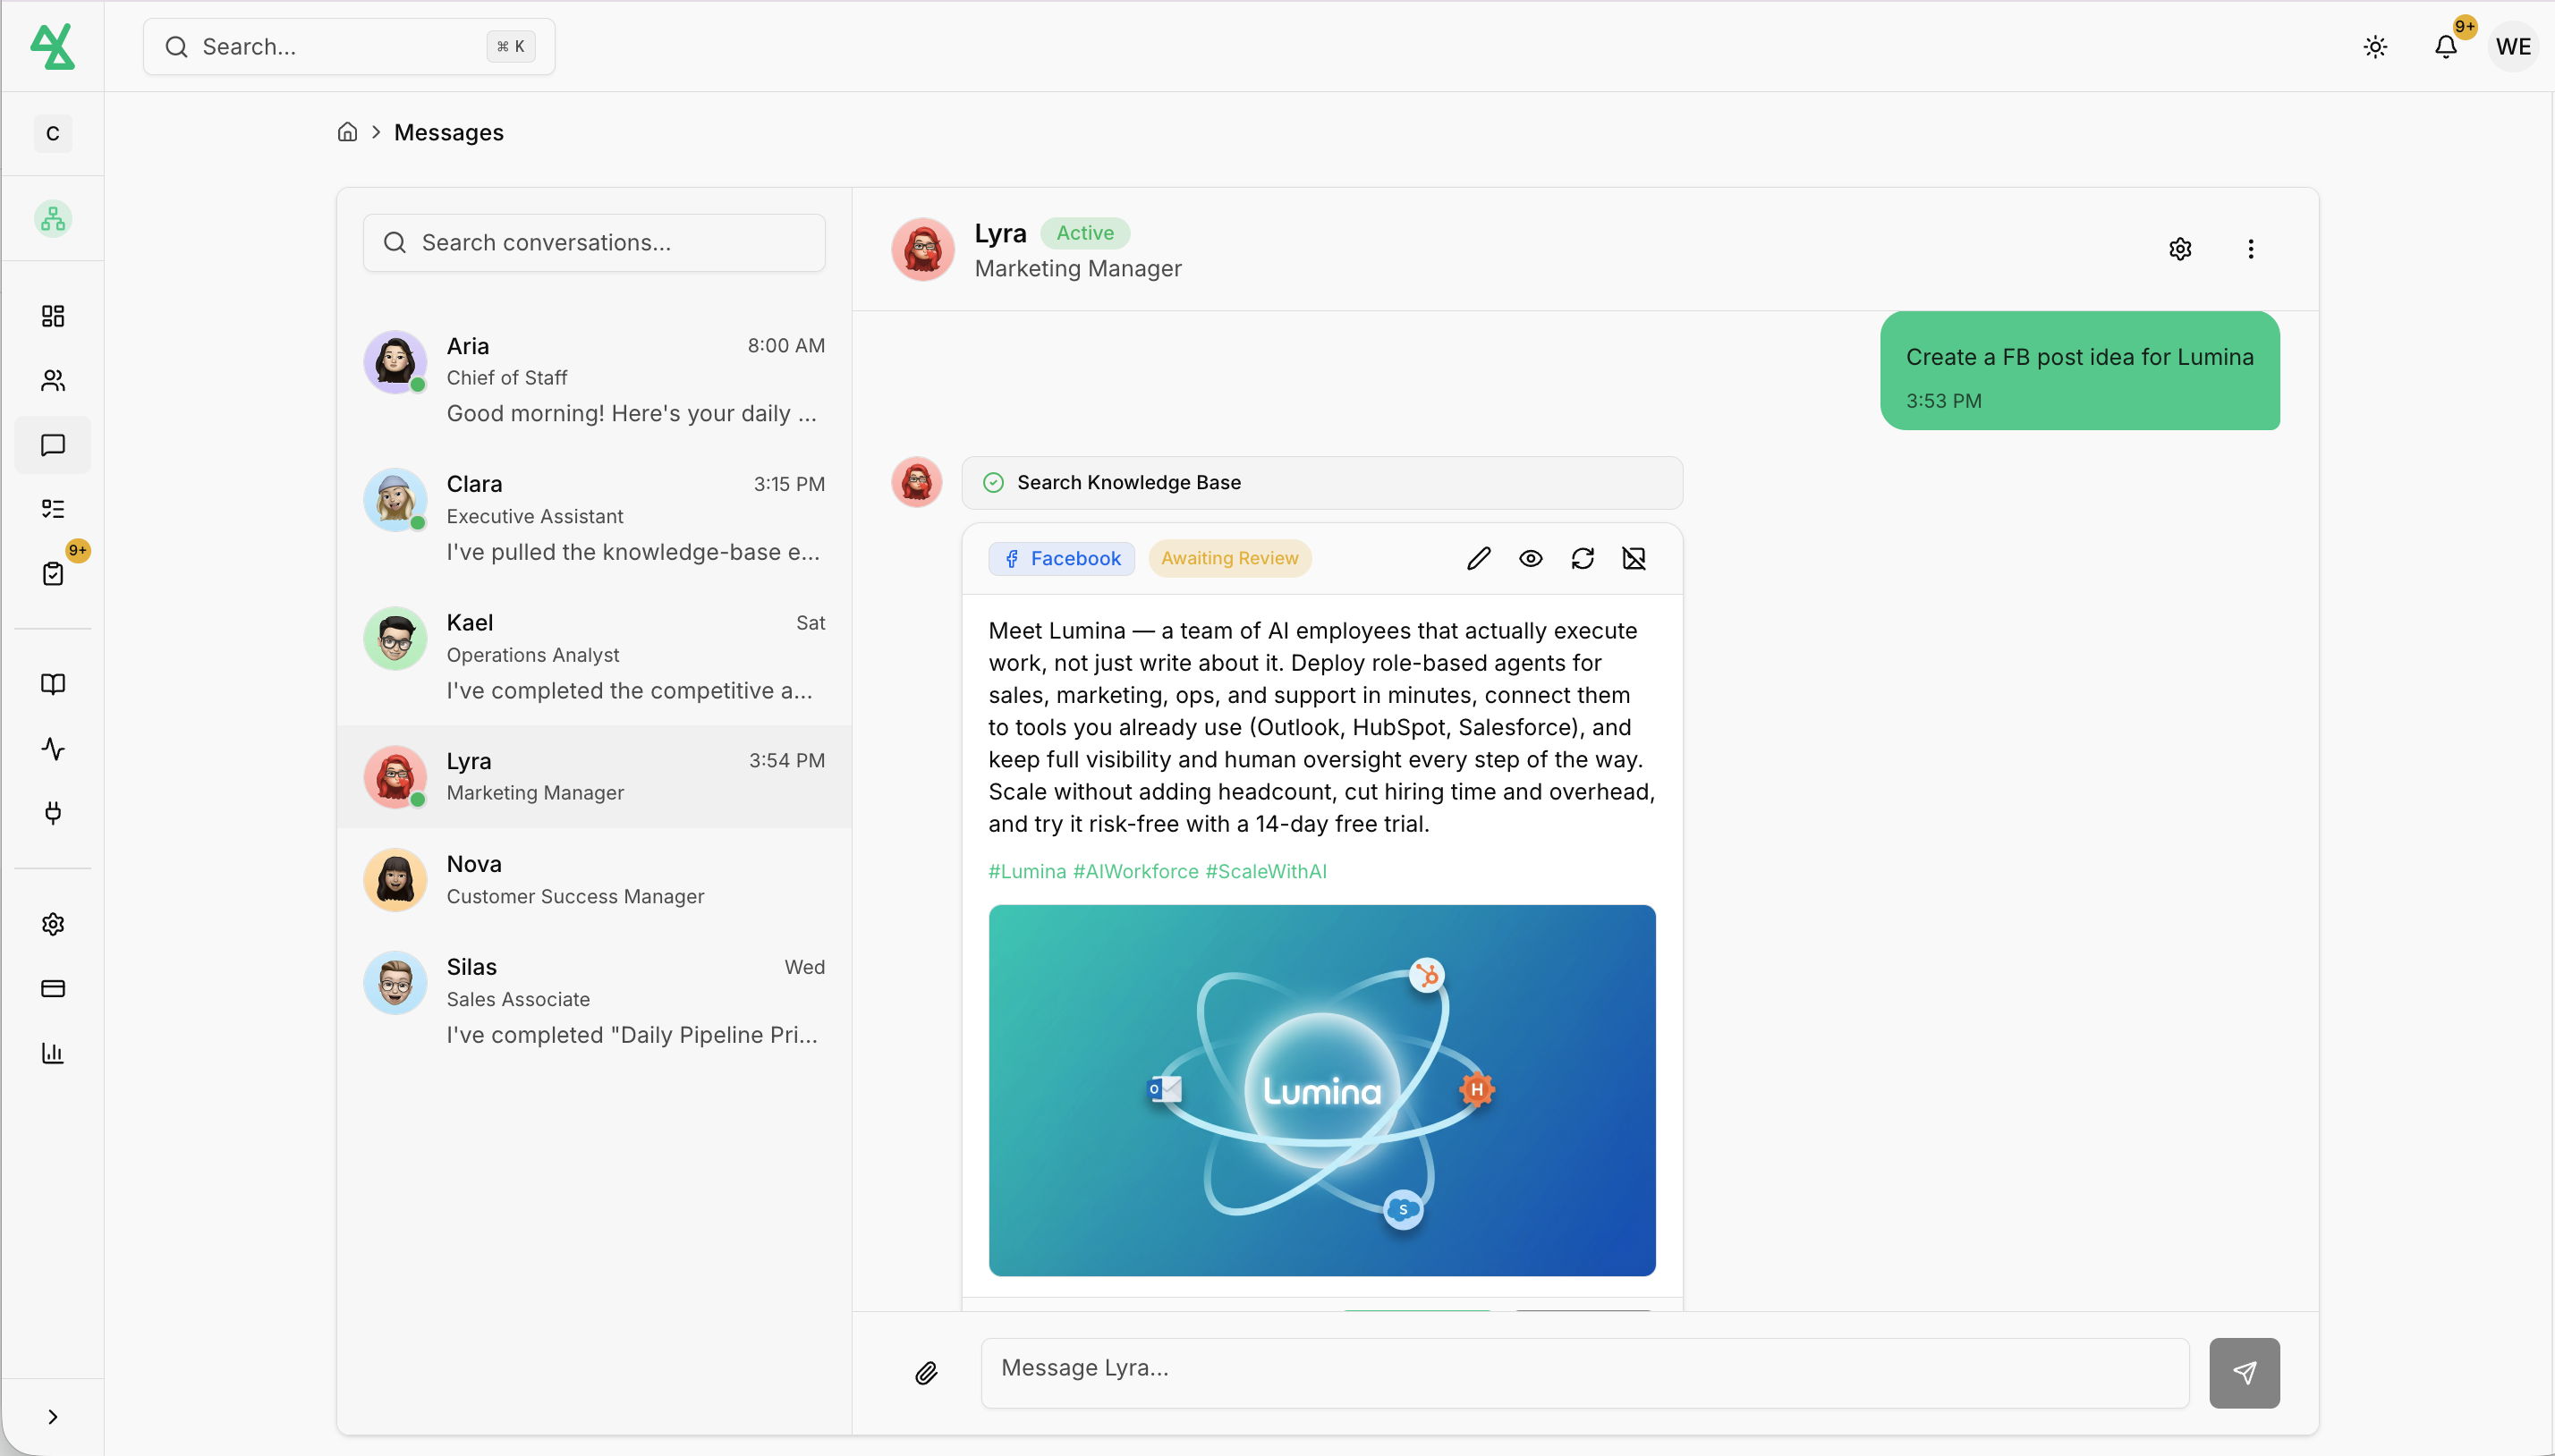Click the Message Lyra input box

tap(1585, 1373)
